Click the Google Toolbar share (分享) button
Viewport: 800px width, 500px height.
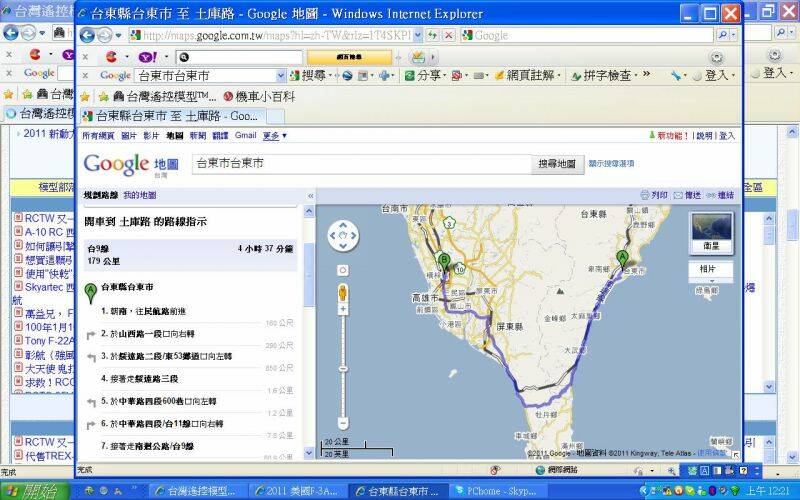(x=424, y=76)
